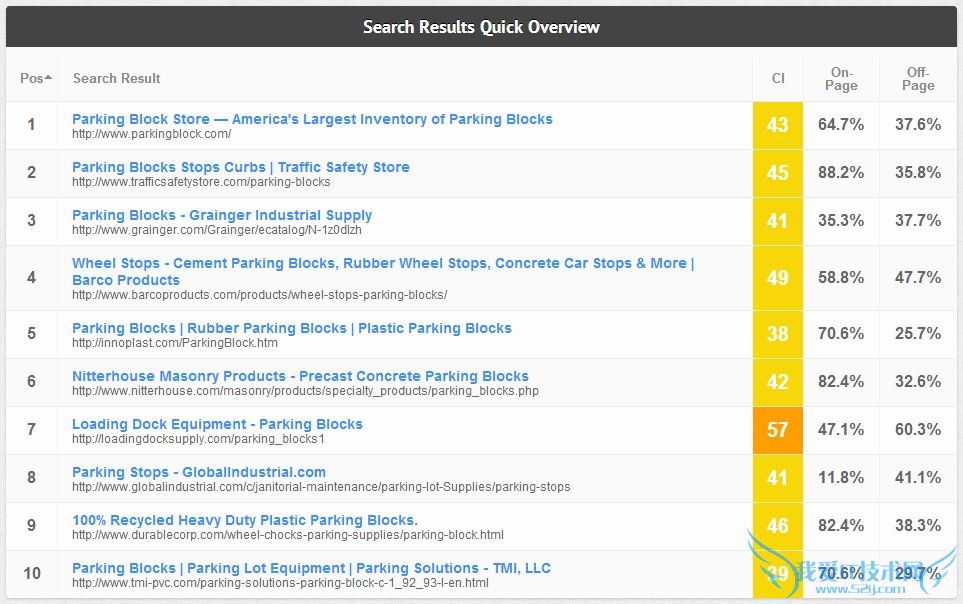
Task: Open the TMI, LLC Parking Solutions link
Action: pyautogui.click(x=311, y=568)
